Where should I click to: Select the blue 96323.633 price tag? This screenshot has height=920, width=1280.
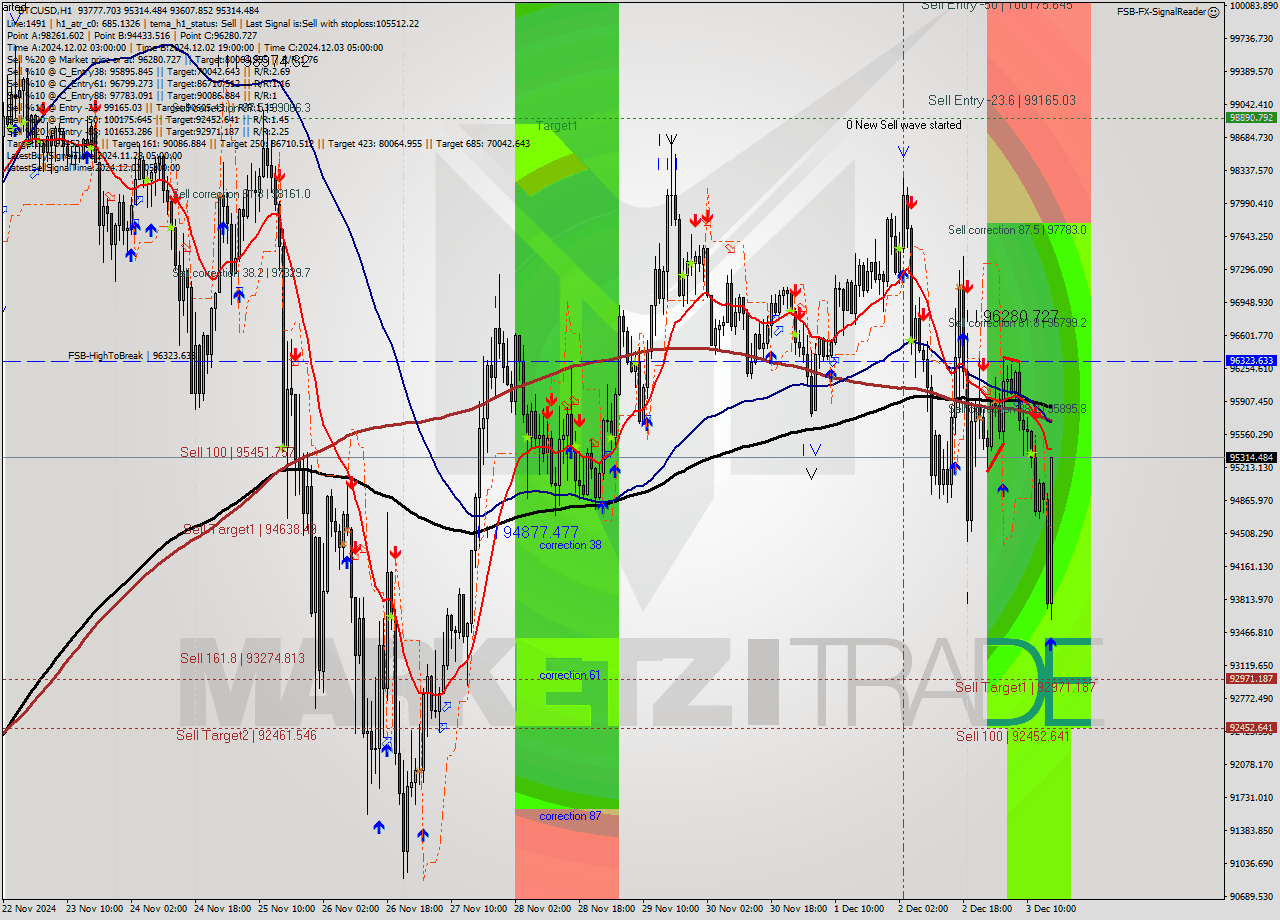coord(1251,360)
